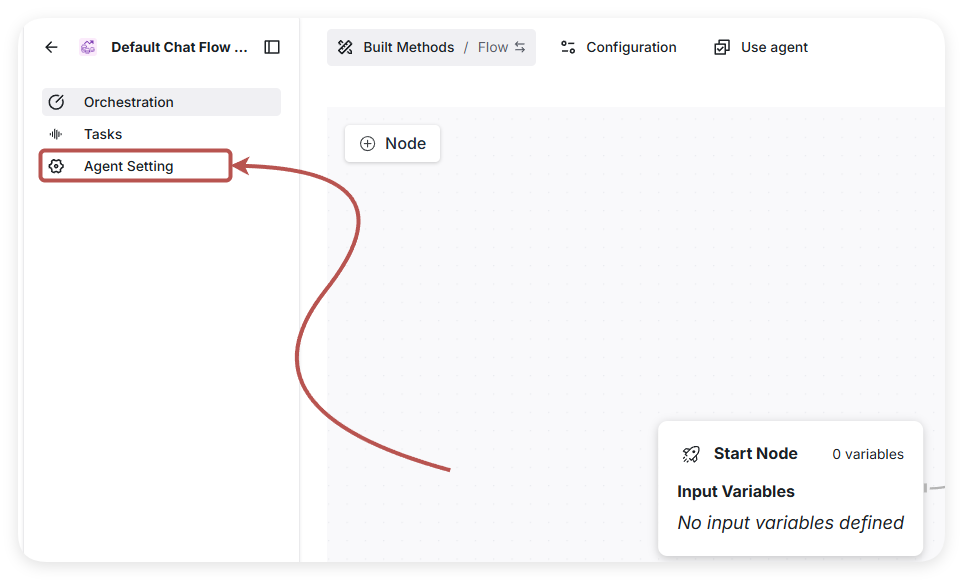Select the Tasks sidebar item
The height and width of the screenshot is (580, 963).
tap(103, 134)
